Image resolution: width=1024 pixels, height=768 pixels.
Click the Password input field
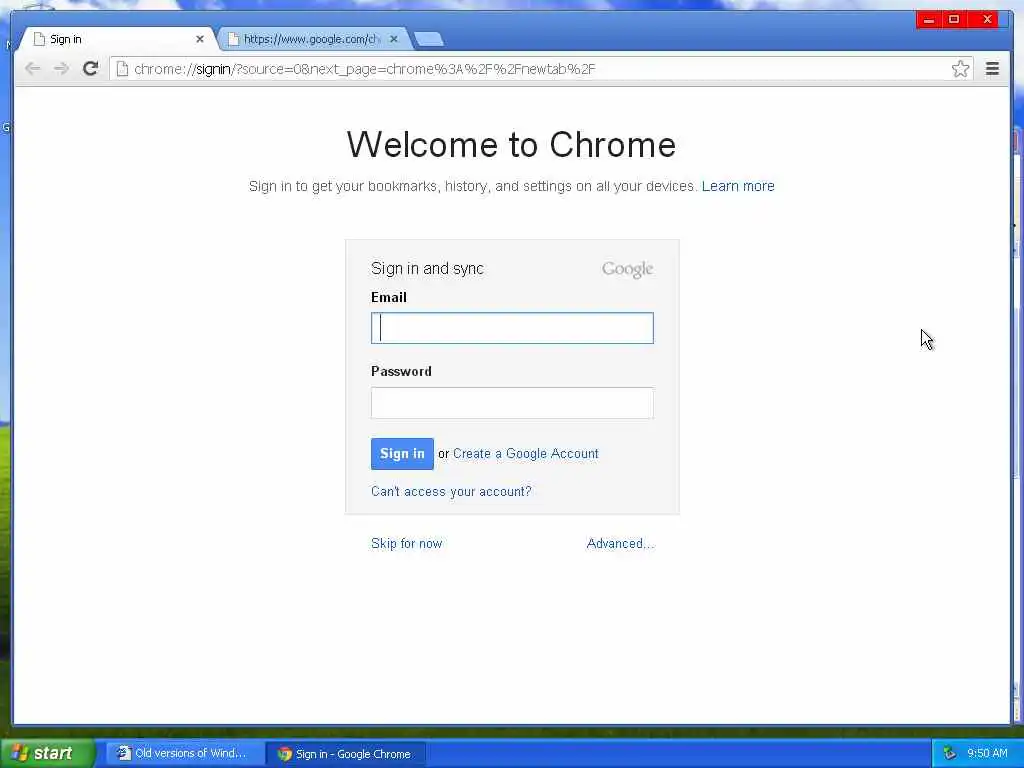click(x=512, y=403)
